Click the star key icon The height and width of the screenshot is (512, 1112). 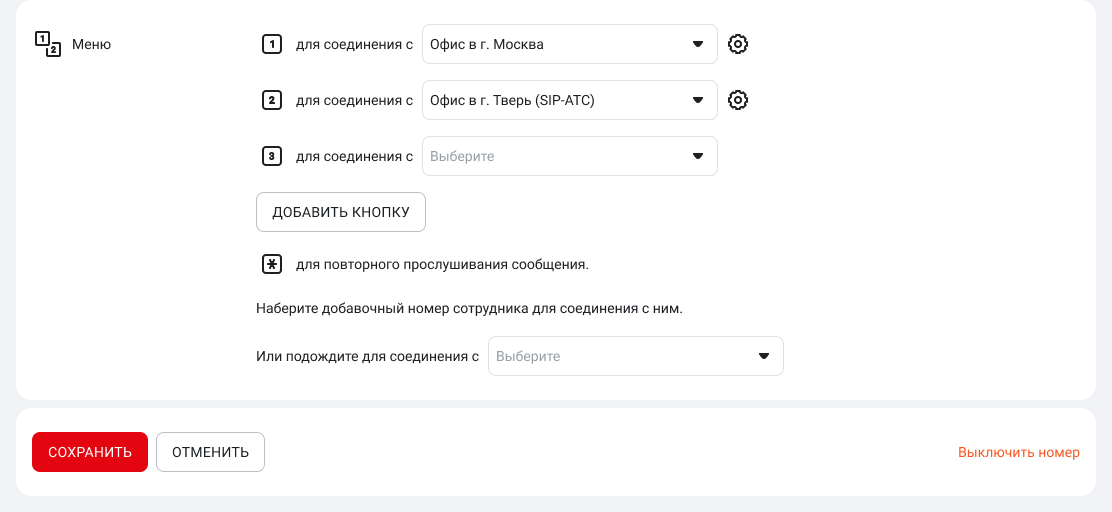coord(271,265)
